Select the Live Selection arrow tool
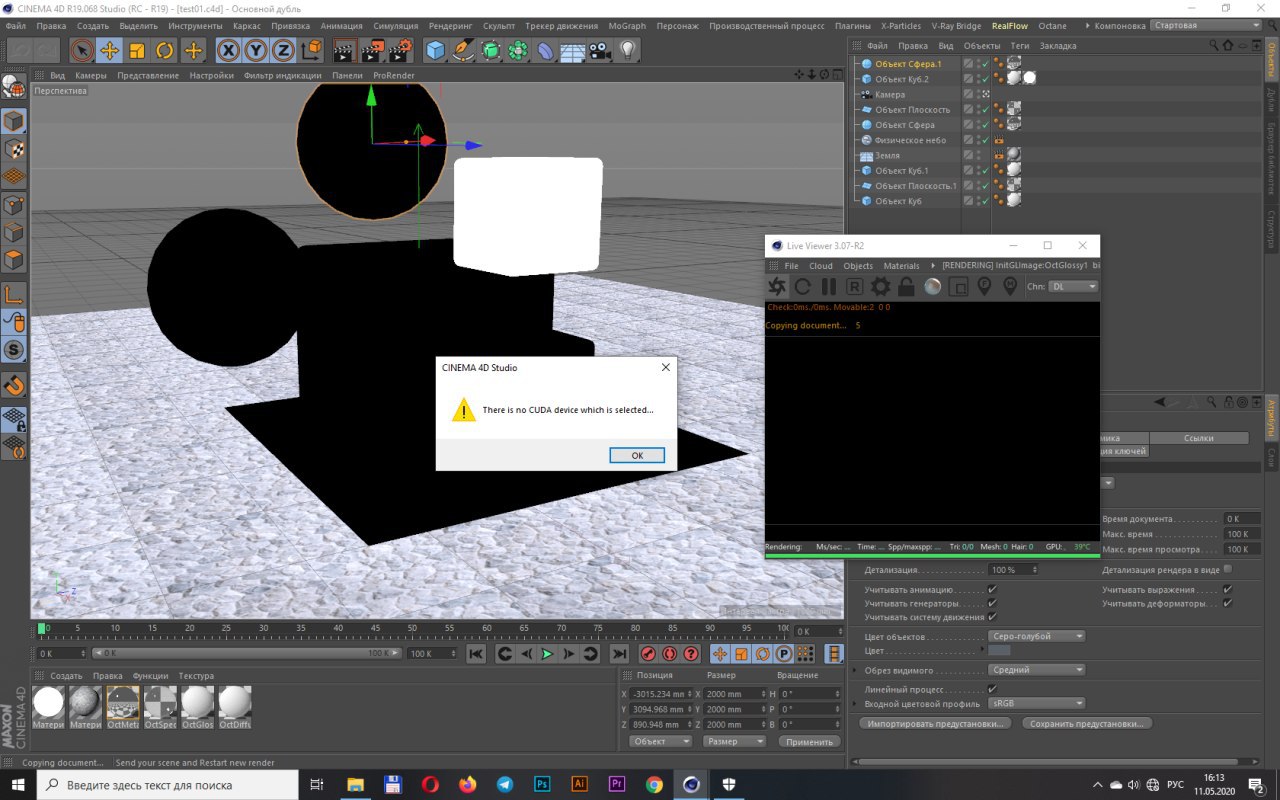 82,50
